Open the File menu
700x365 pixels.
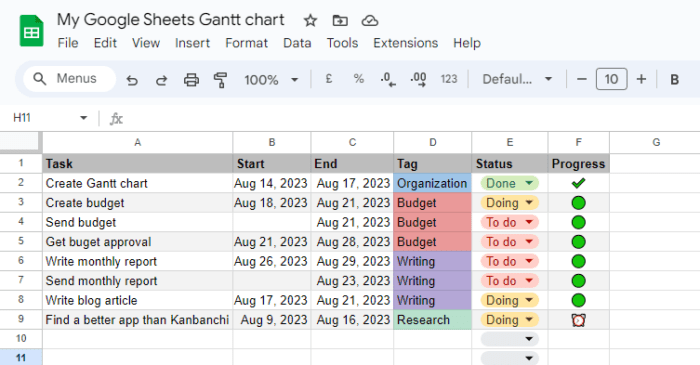[x=68, y=43]
